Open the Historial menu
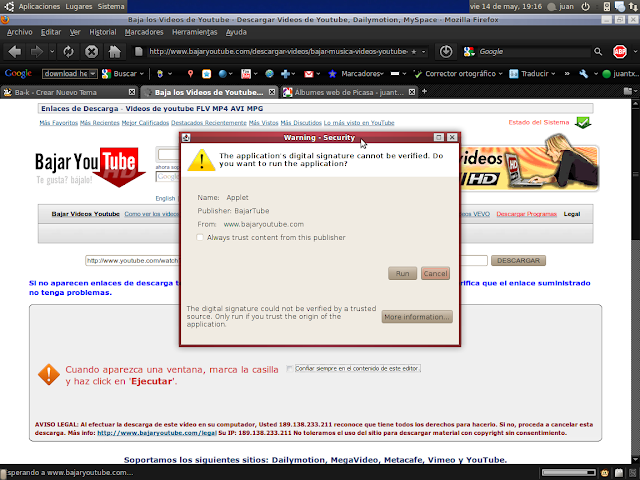The width and height of the screenshot is (640, 480). coord(102,32)
